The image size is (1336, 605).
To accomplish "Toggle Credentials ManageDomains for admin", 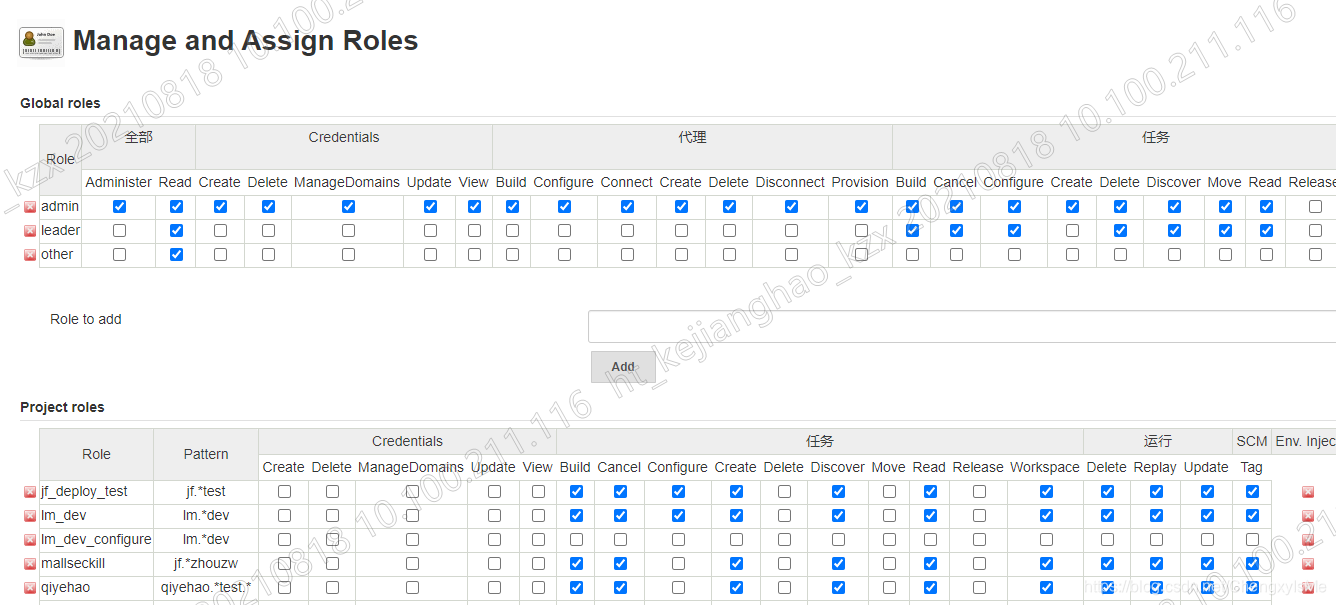I will [x=348, y=207].
